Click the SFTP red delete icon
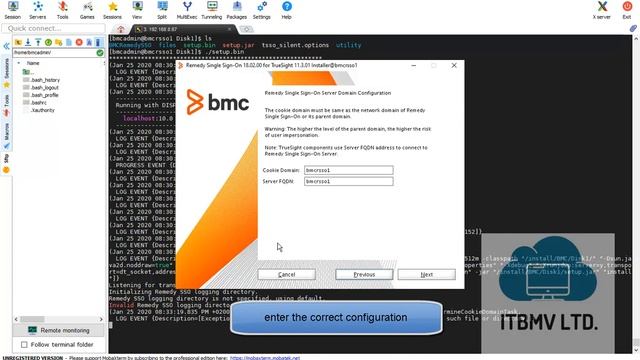Image resolution: width=640 pixels, height=360 pixels. tap(79, 42)
